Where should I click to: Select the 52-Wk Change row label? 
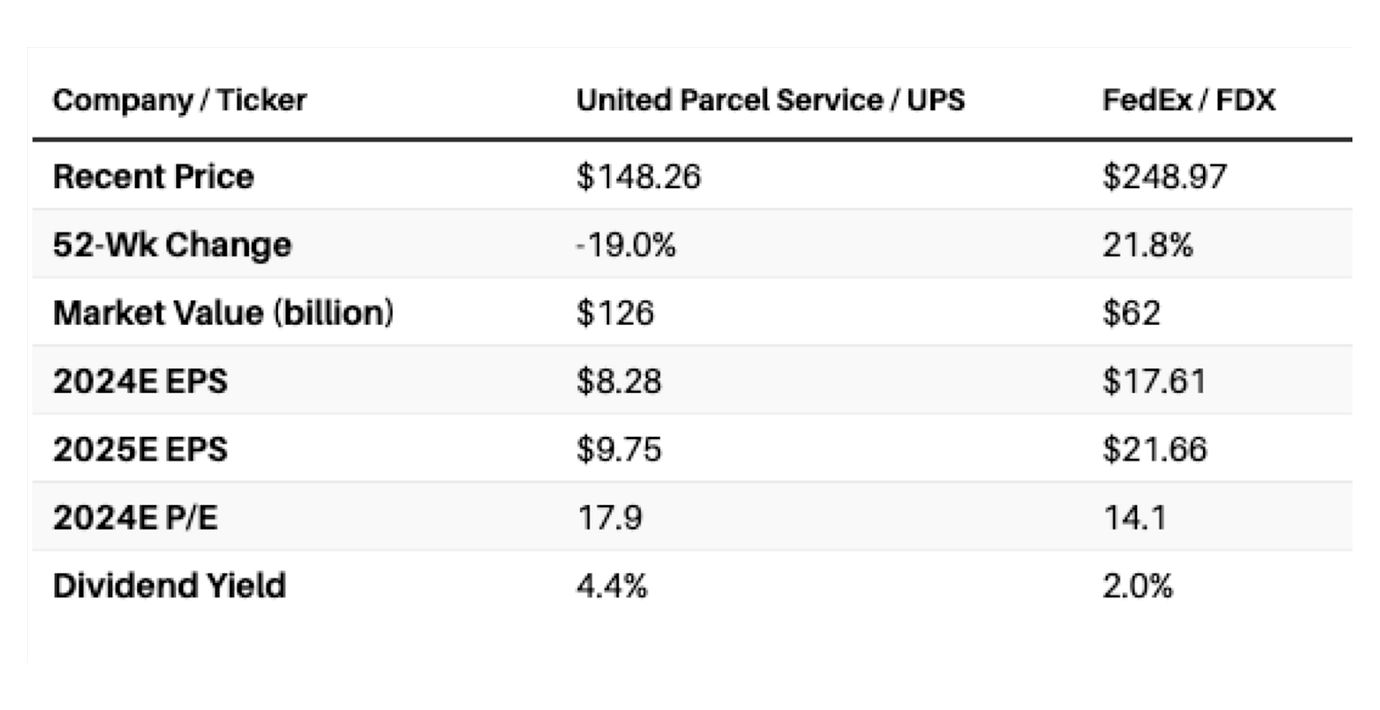pyautogui.click(x=172, y=244)
